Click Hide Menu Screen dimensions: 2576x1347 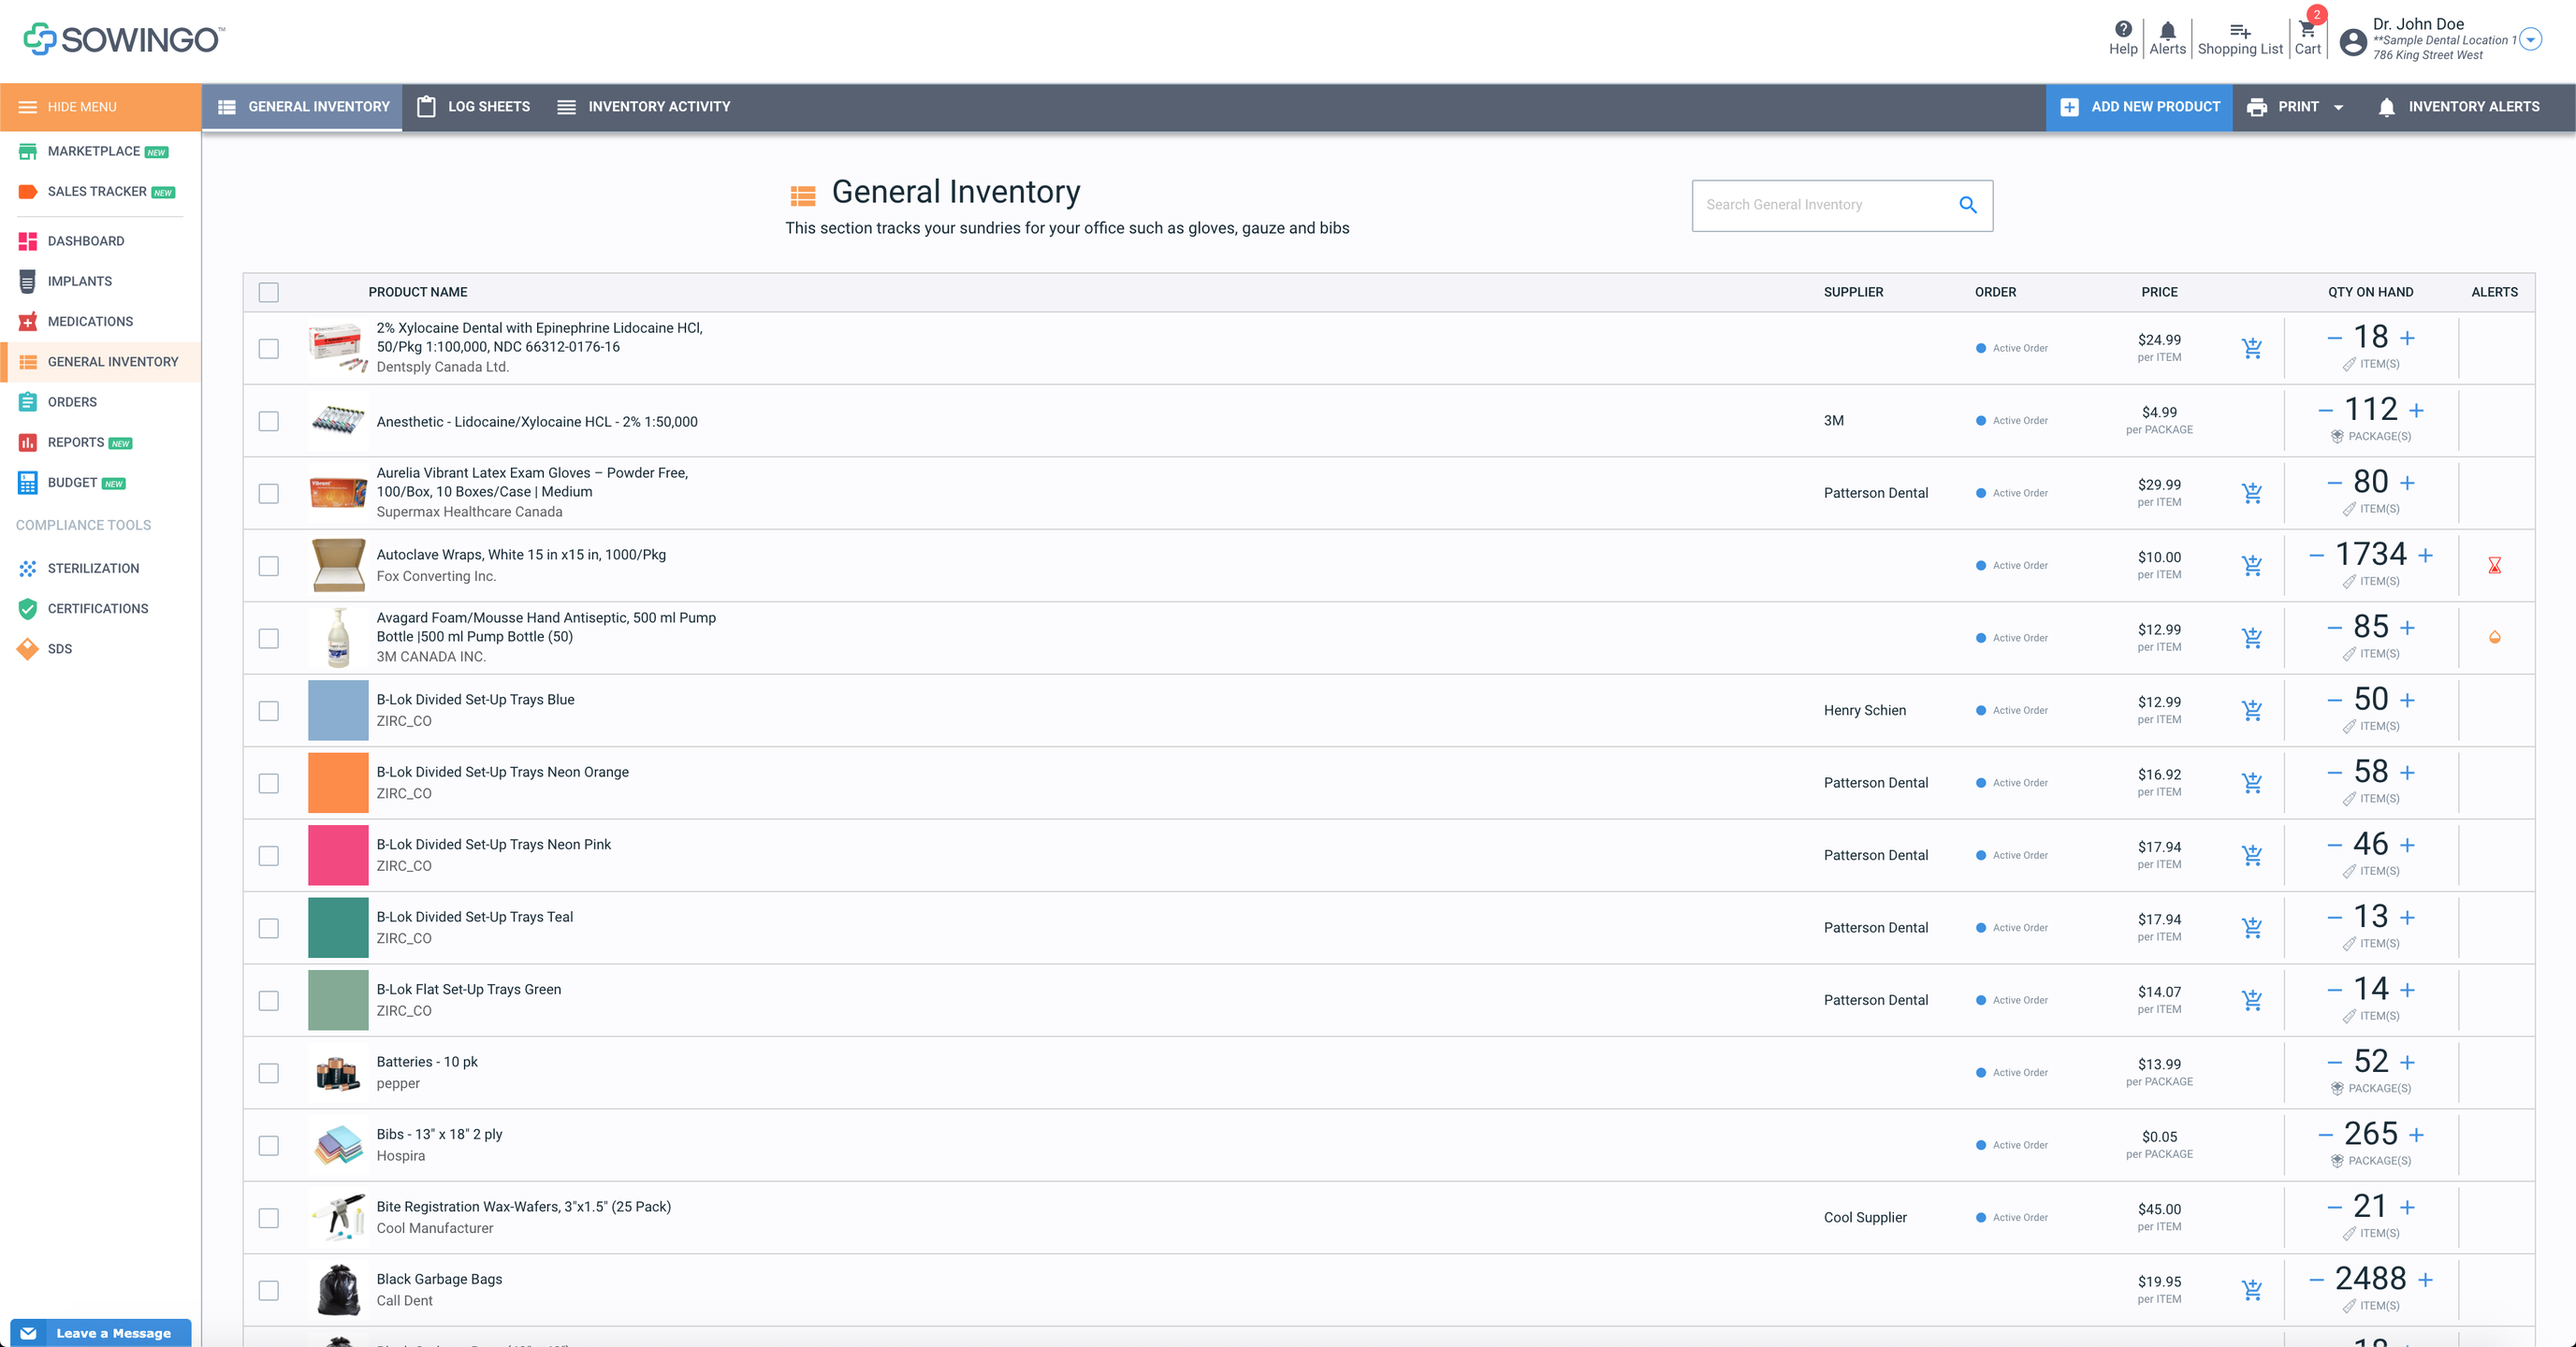coord(100,107)
